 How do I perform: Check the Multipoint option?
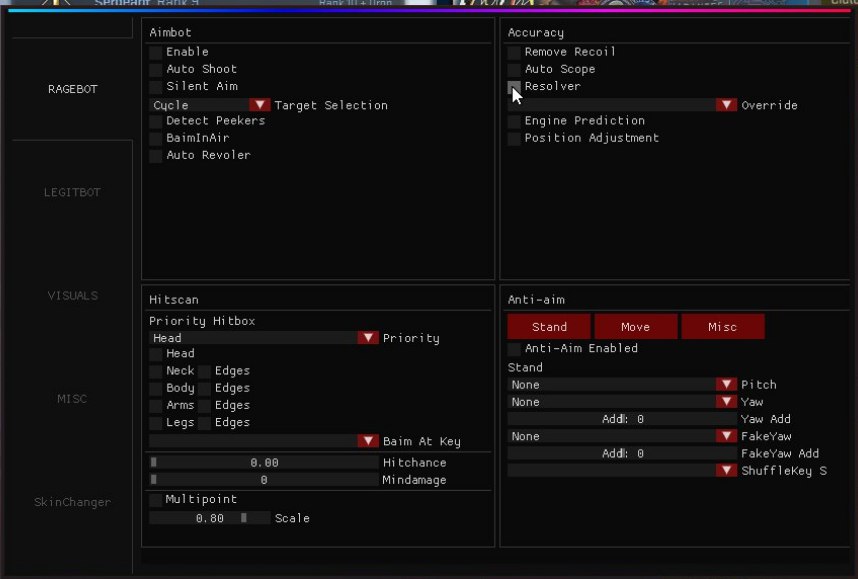[156, 499]
